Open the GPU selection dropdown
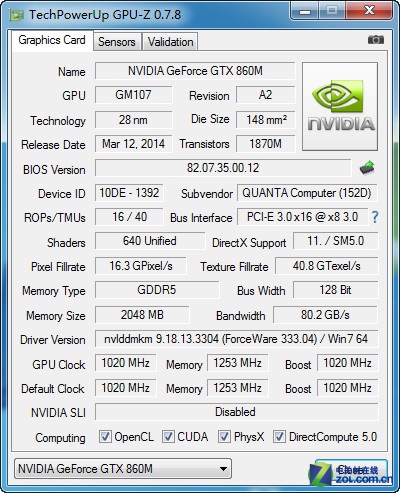Viewport: 400px width, 493px height. 123,469
